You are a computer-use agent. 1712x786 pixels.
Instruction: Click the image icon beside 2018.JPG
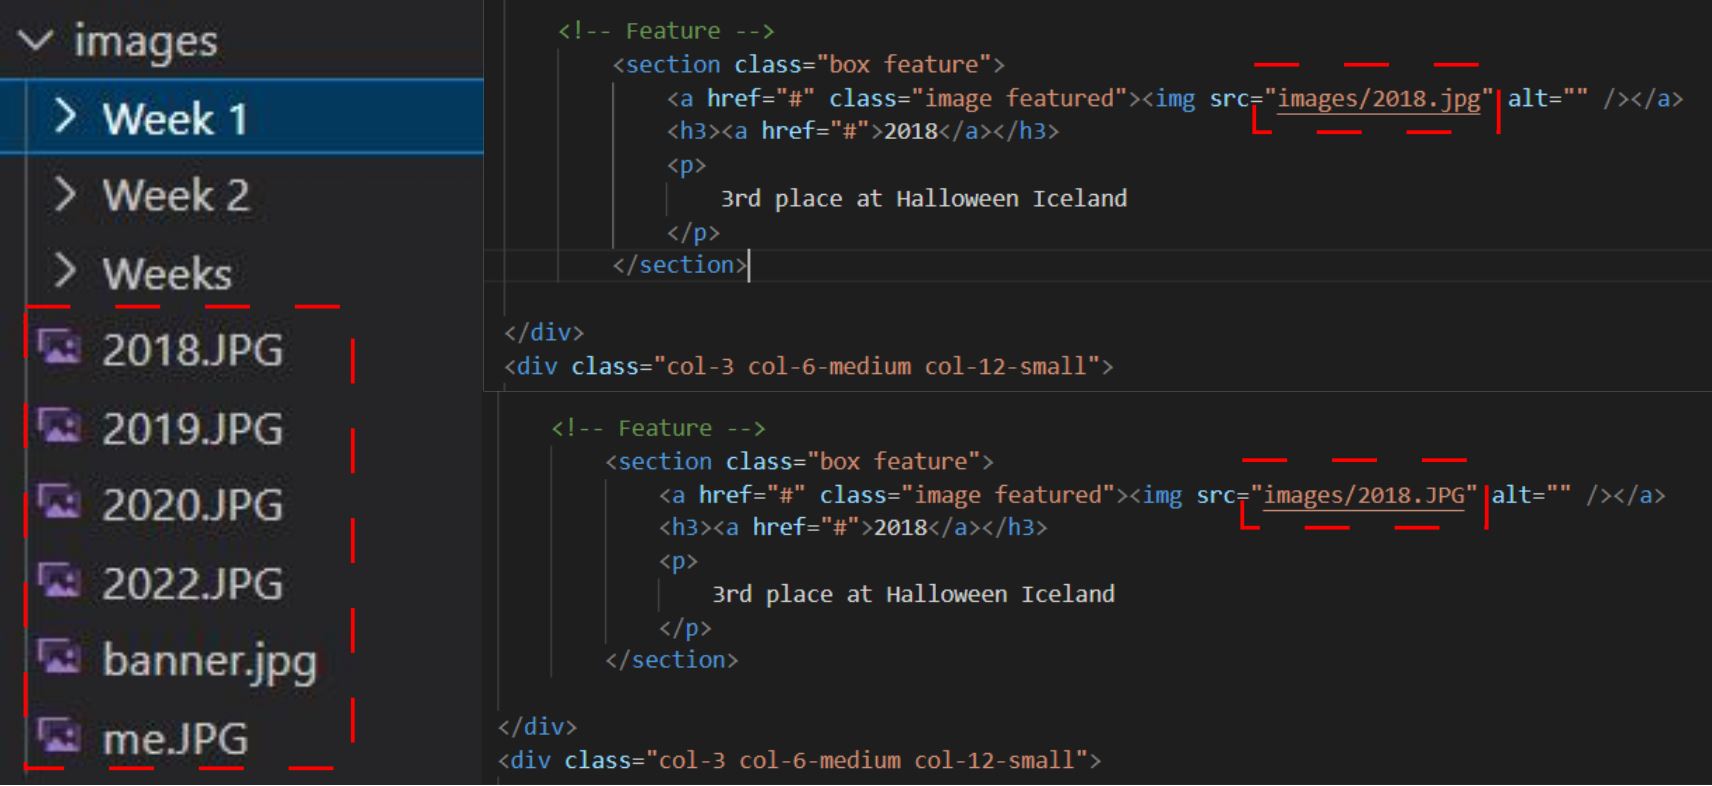pyautogui.click(x=59, y=347)
